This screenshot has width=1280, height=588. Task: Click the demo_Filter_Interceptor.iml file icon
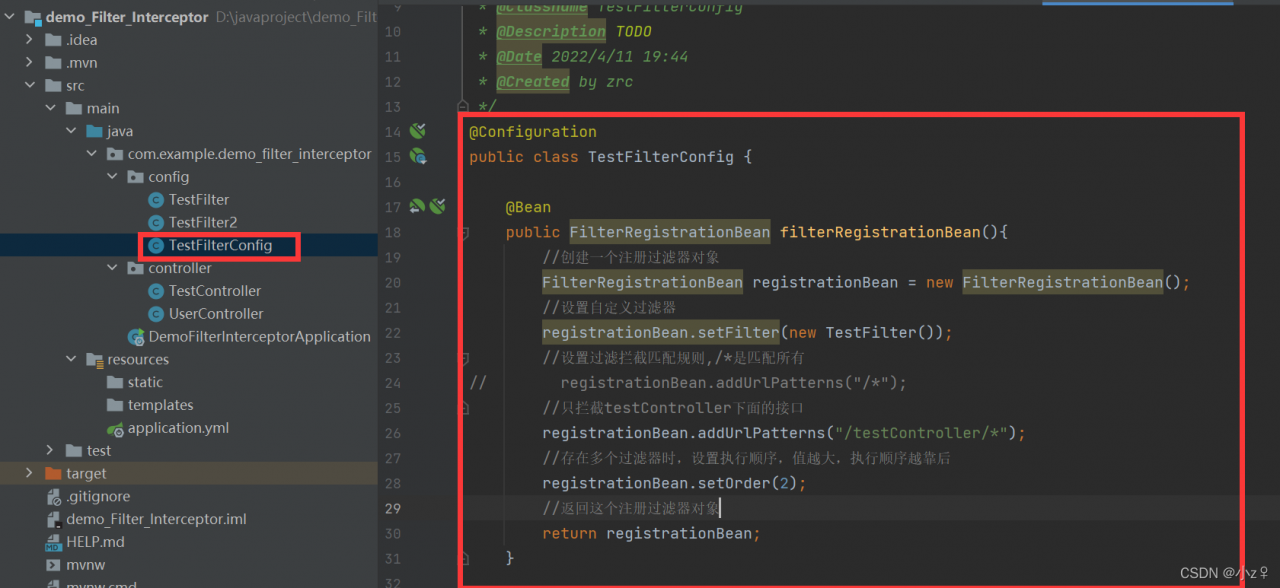tap(54, 519)
